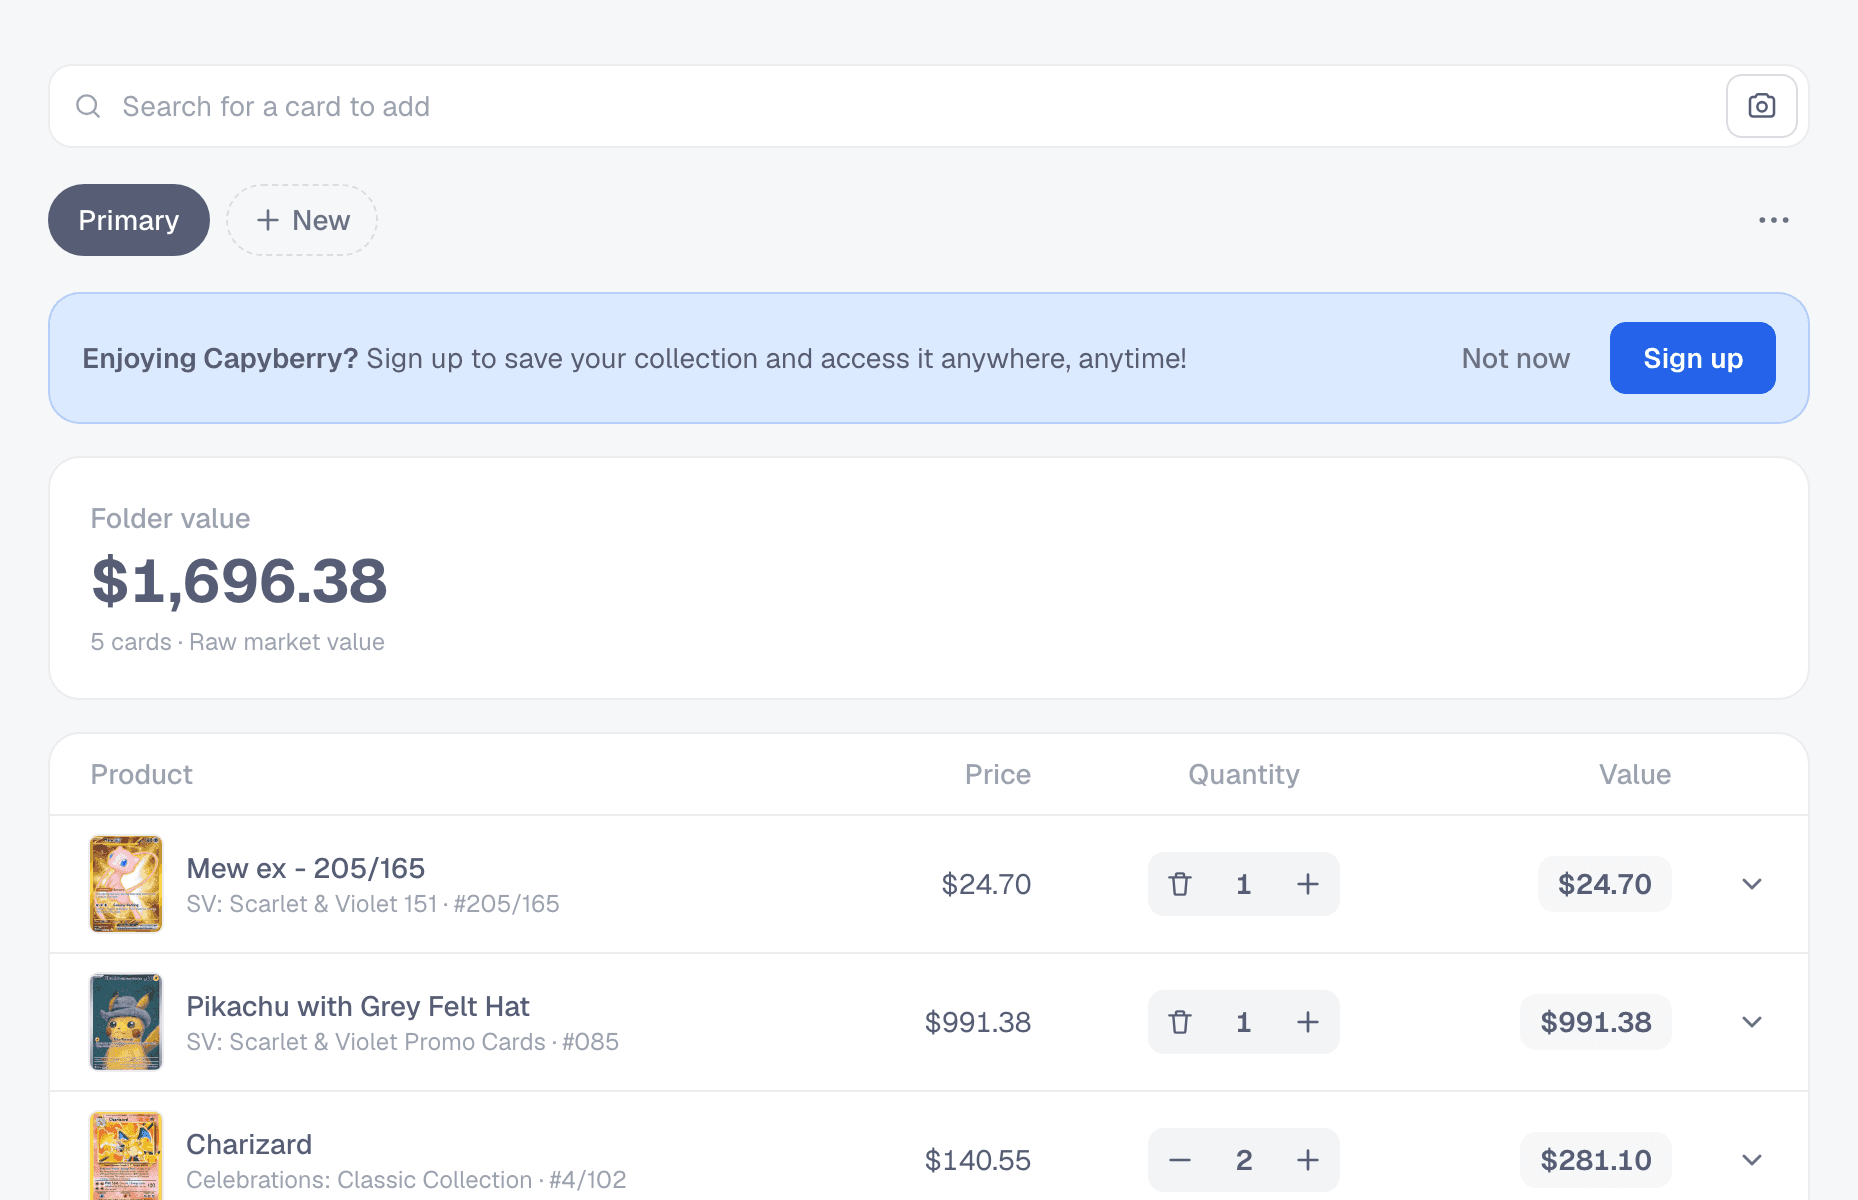1858x1200 pixels.
Task: Dismiss the banner with Not now
Action: [1515, 358]
